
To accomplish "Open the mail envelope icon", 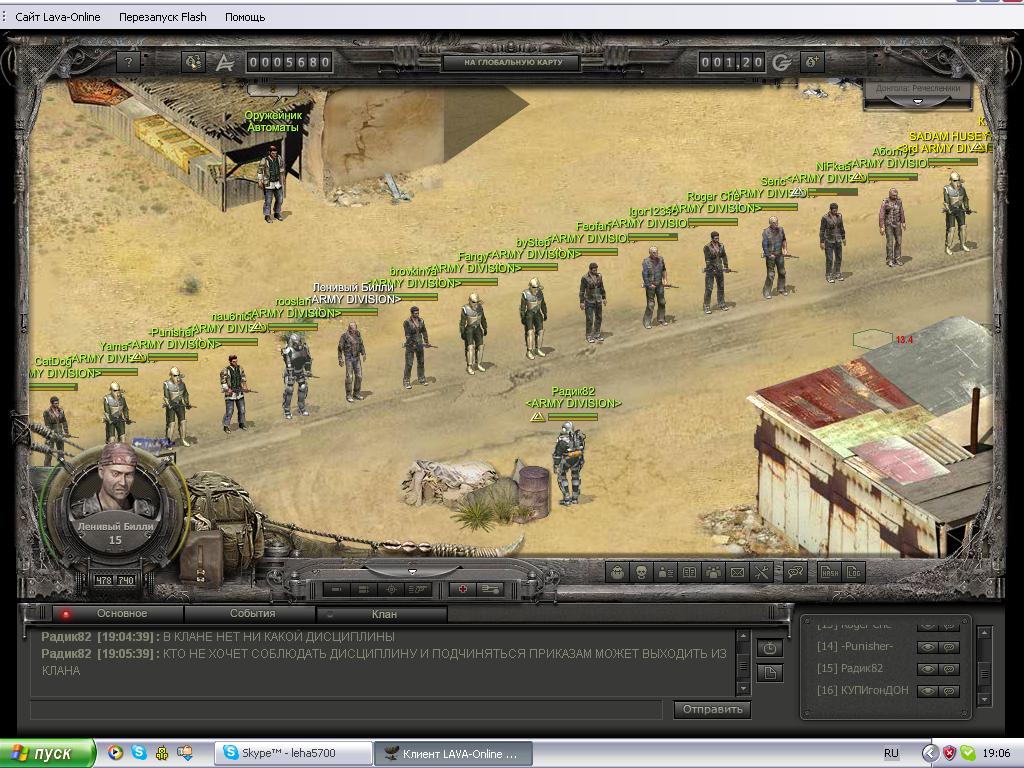I will [737, 573].
